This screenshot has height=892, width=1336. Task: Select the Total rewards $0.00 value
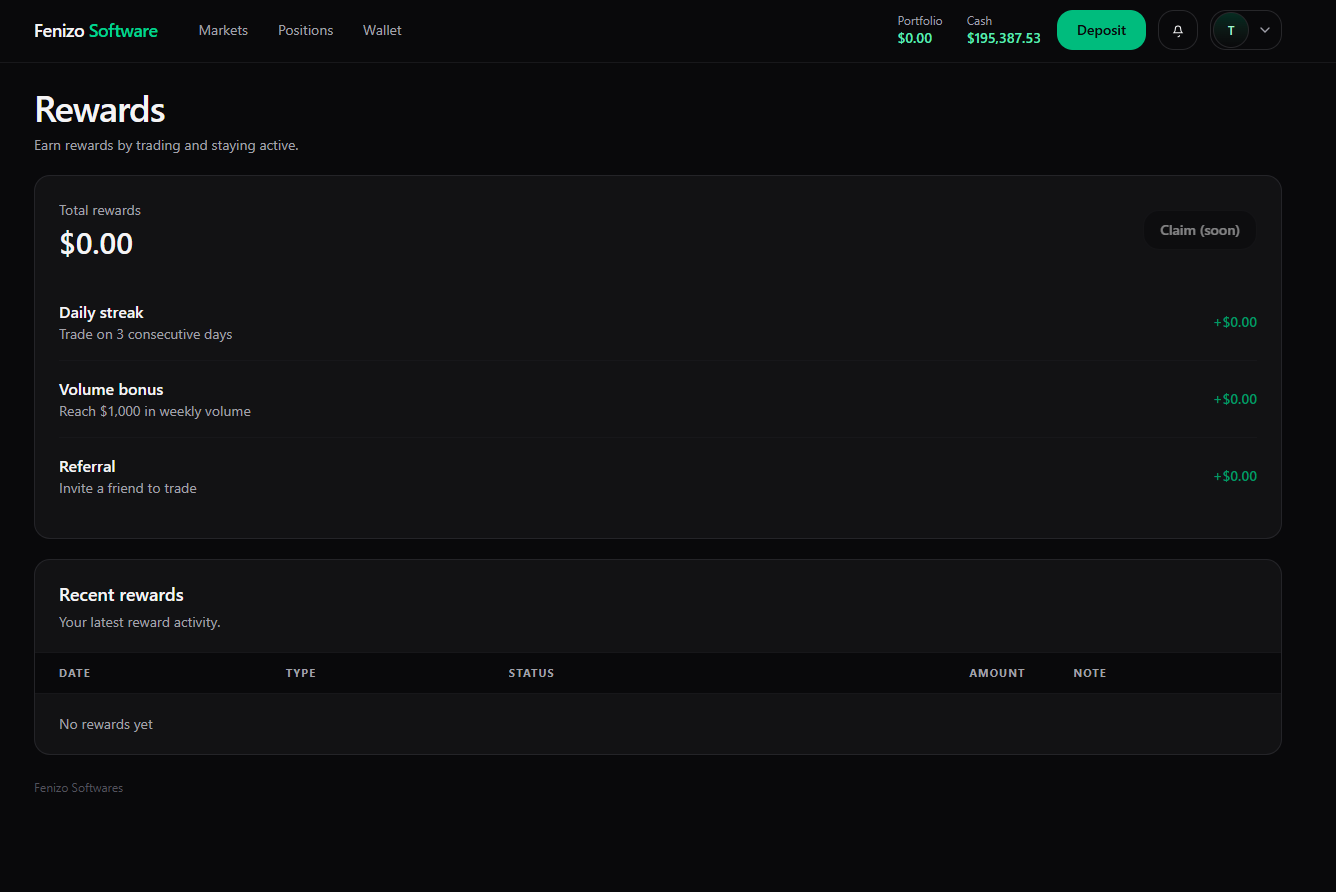click(96, 243)
